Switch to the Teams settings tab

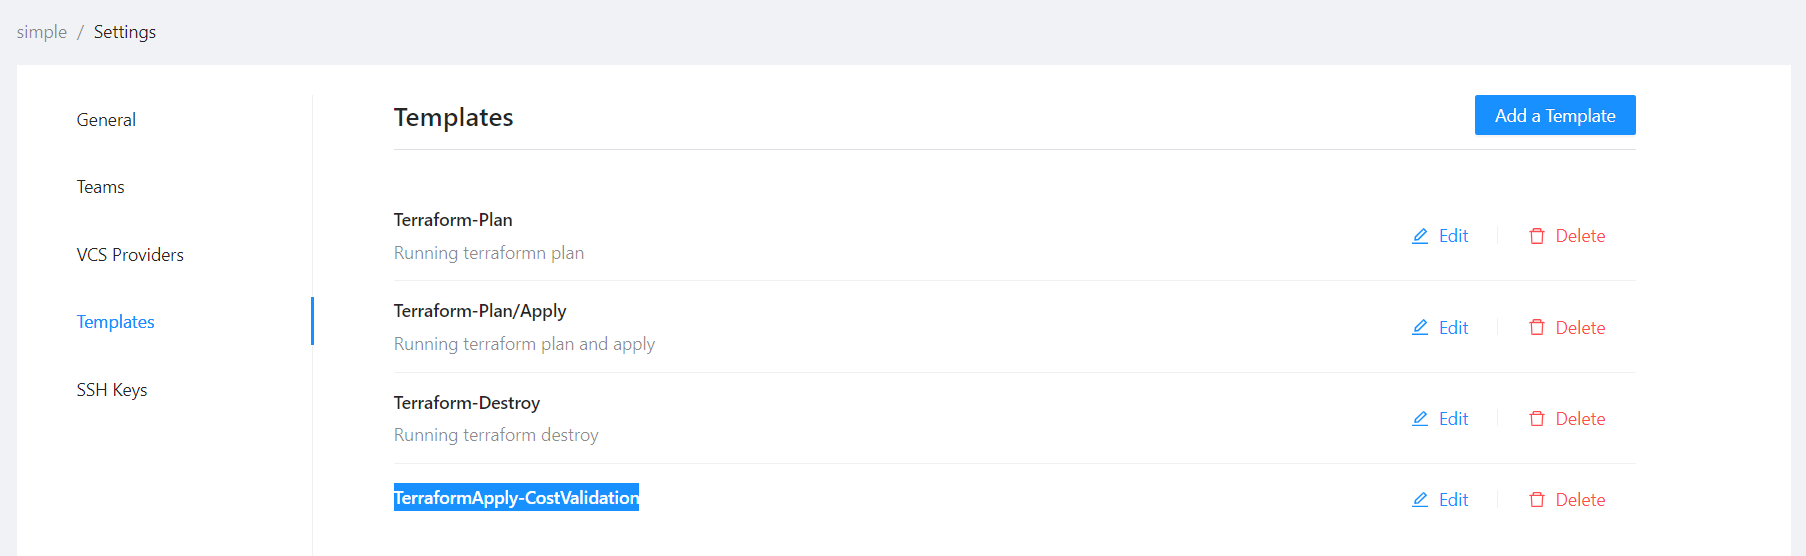tap(101, 187)
